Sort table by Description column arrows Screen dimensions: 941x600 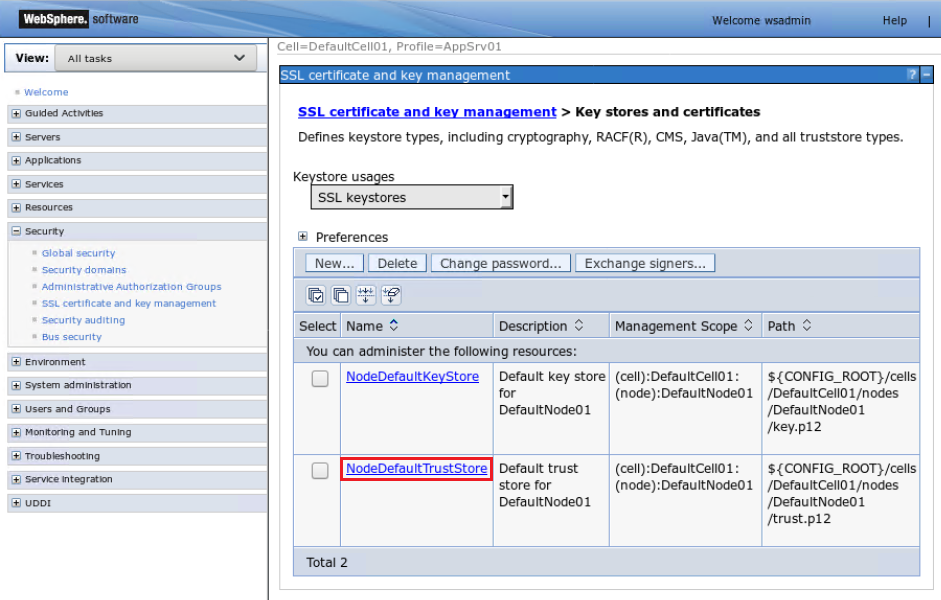[579, 325]
